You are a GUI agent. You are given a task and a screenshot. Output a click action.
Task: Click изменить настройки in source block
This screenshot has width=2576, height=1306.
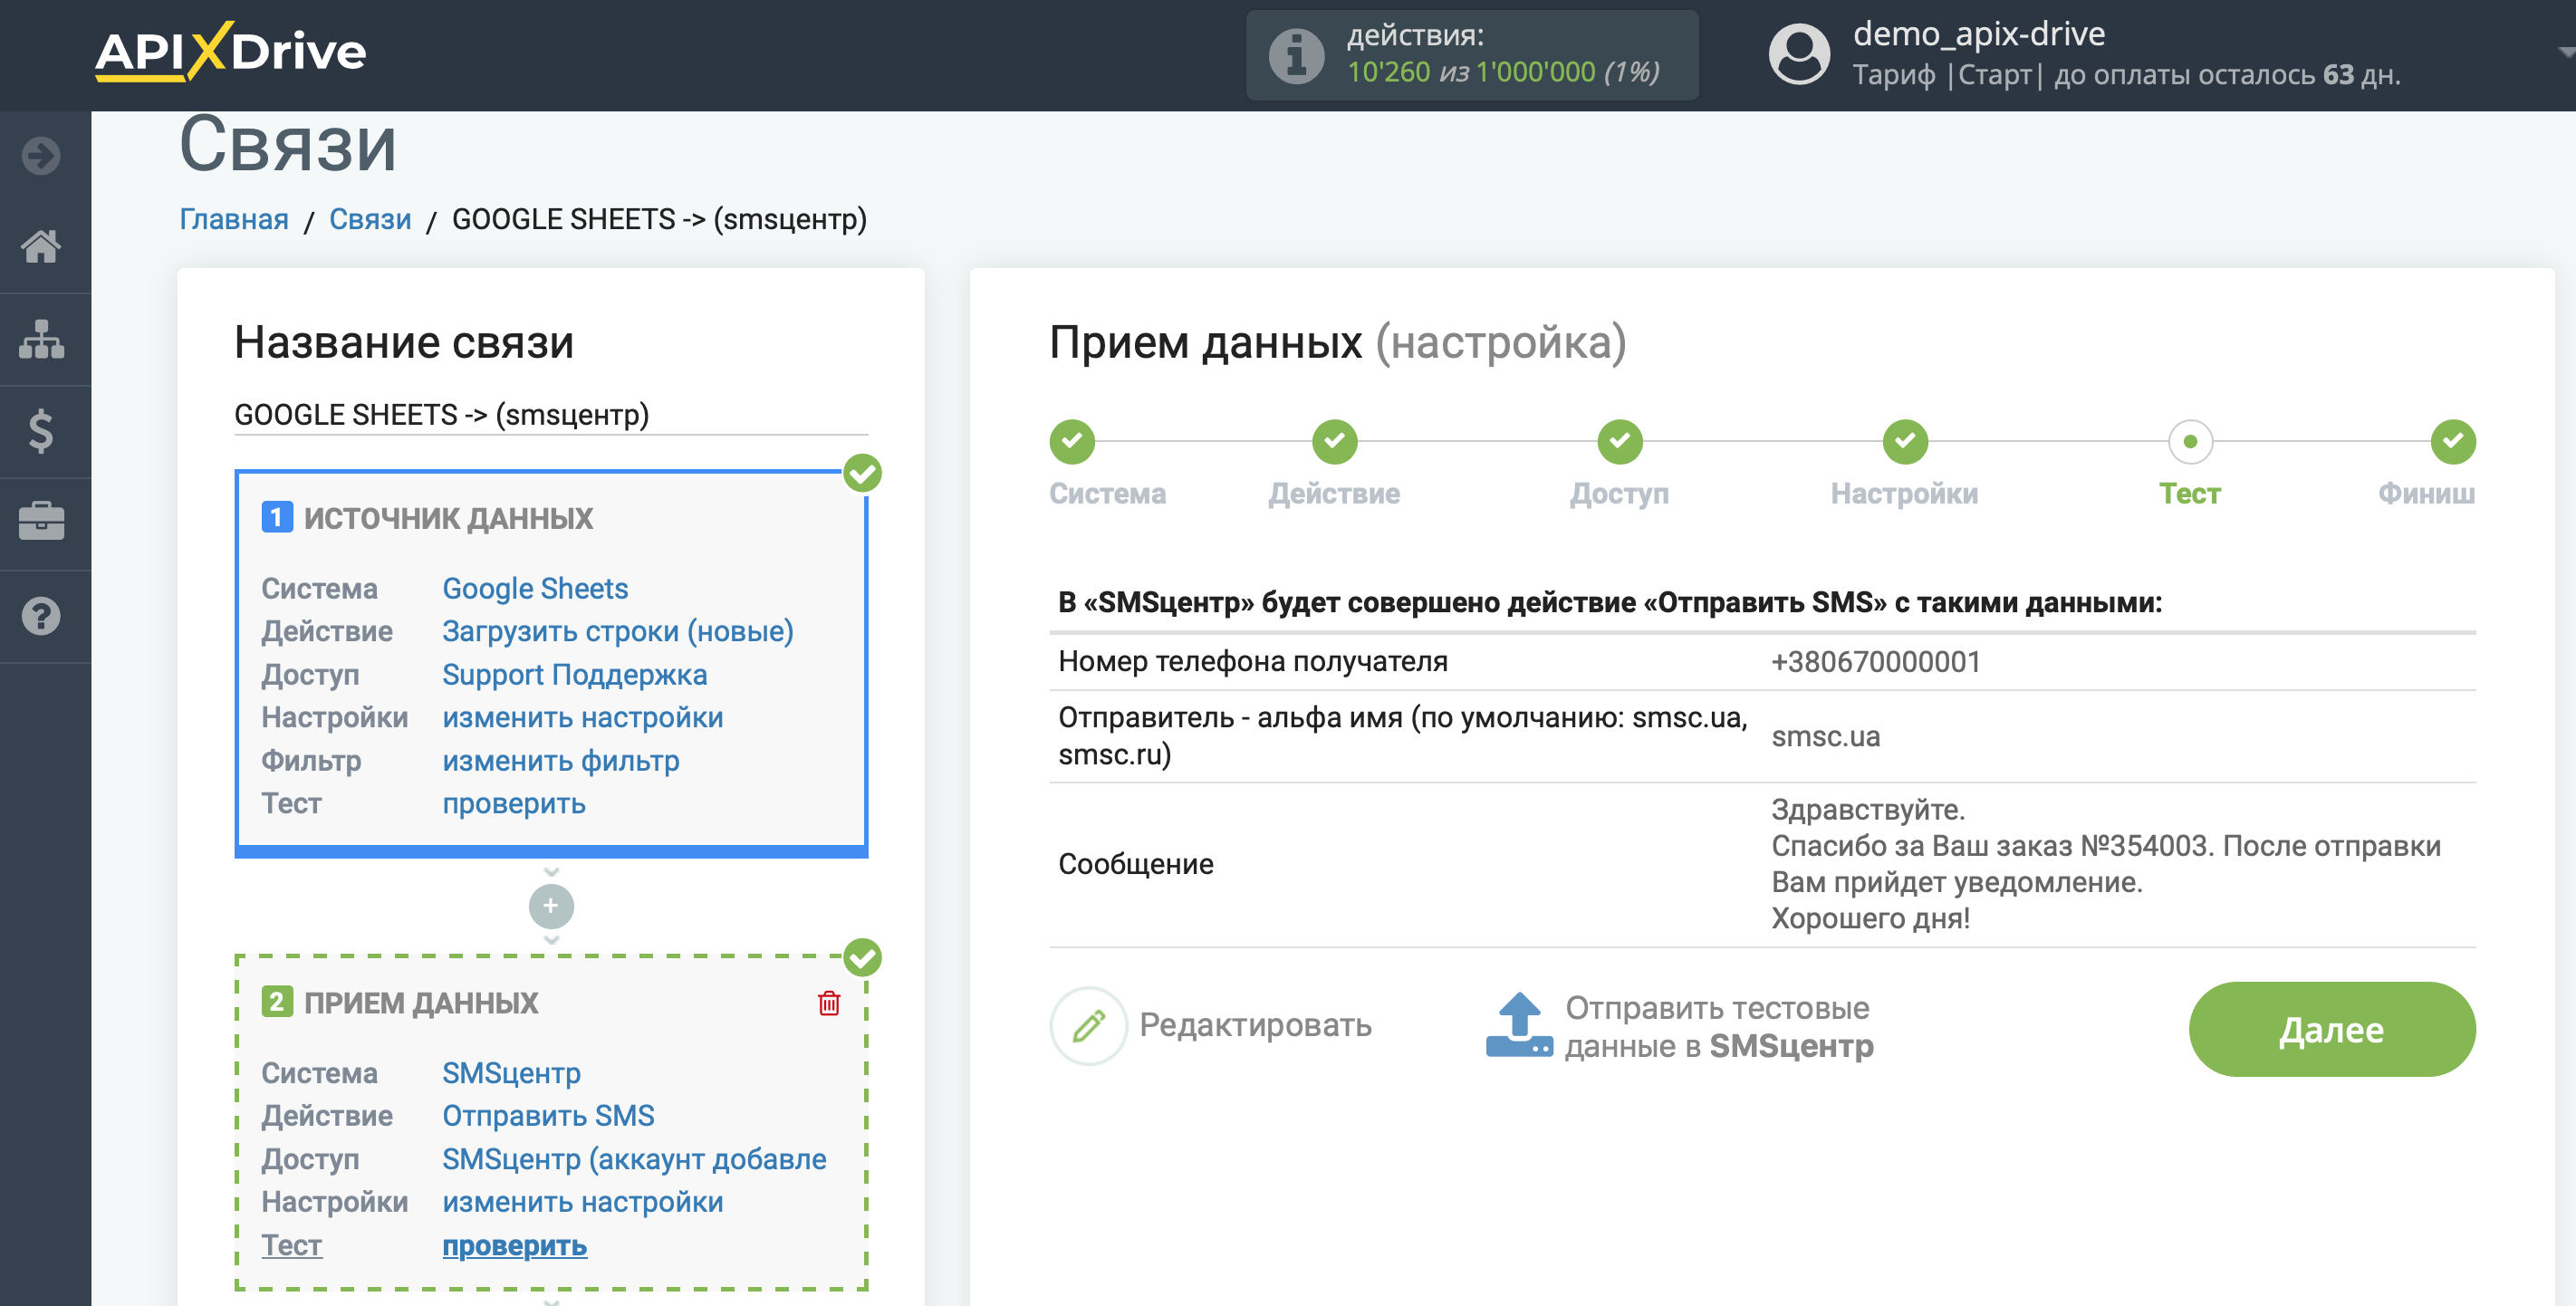click(582, 717)
